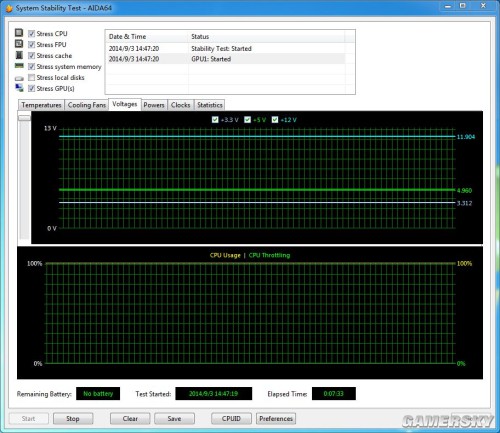Open the Cooling Fans tab
This screenshot has height=433, width=500.
coord(87,105)
